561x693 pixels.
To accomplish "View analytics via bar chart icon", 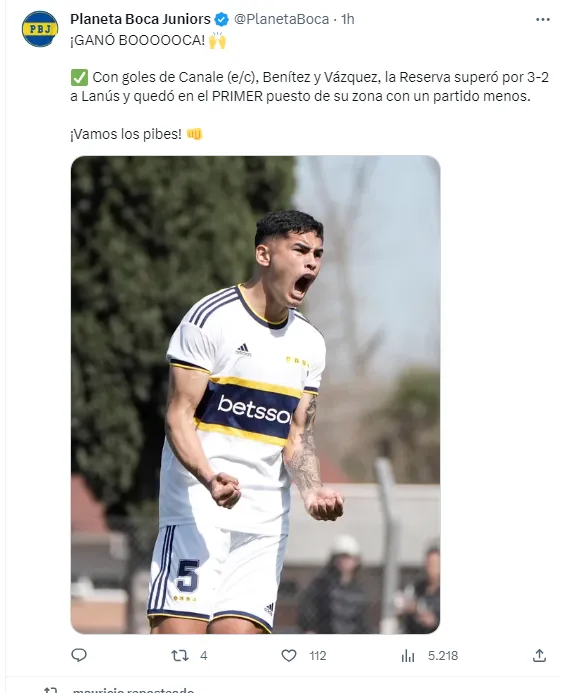I will pyautogui.click(x=408, y=656).
